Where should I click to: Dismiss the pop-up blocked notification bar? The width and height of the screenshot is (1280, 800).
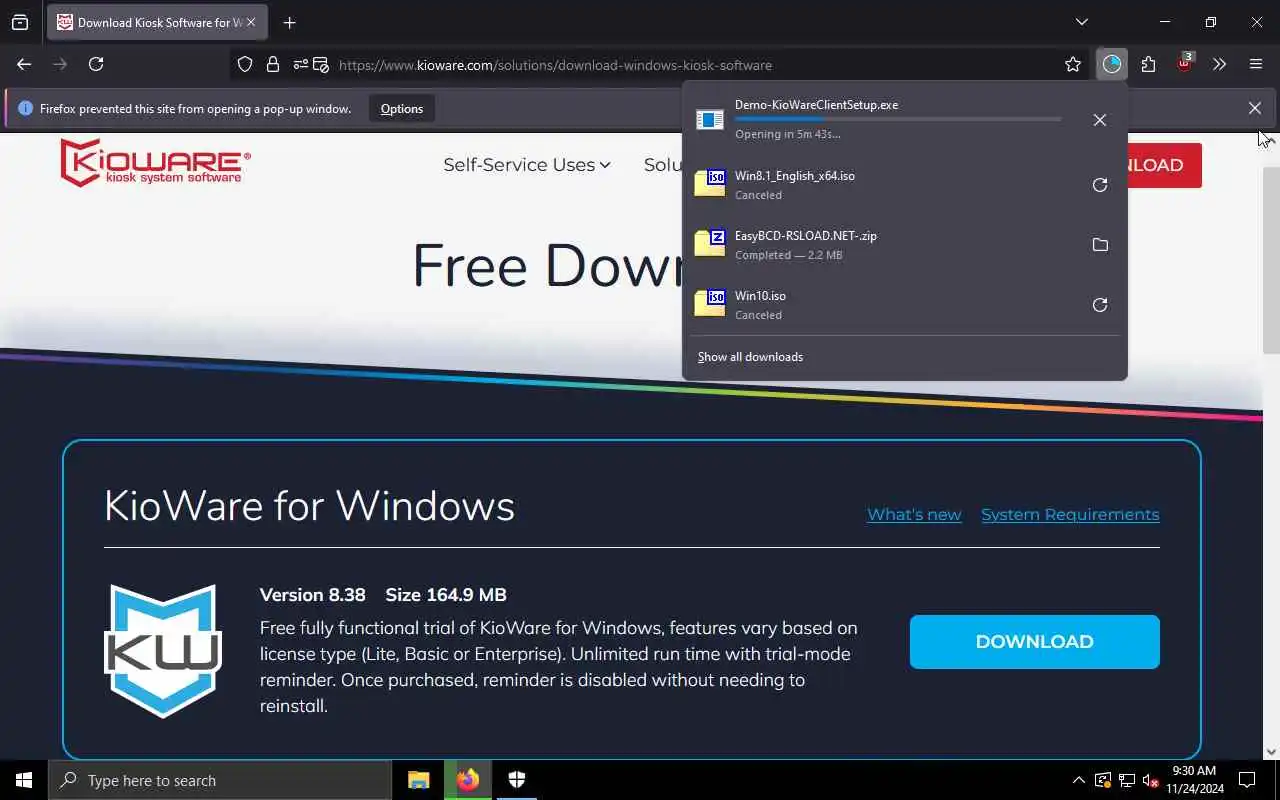pyautogui.click(x=1255, y=108)
